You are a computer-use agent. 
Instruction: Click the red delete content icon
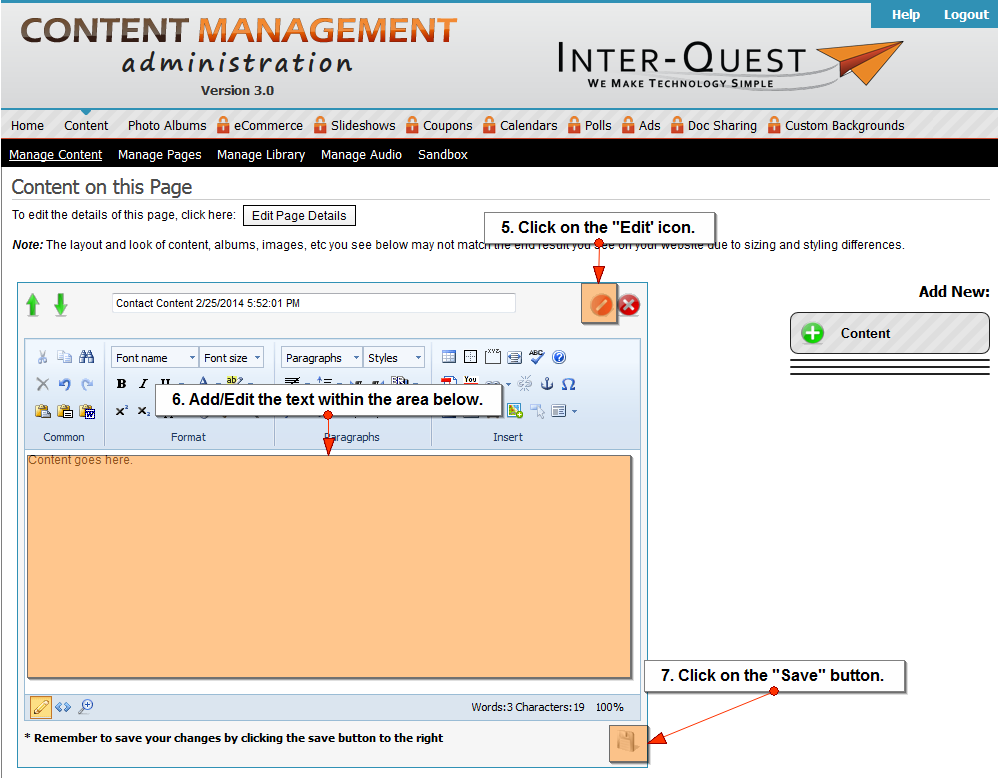click(x=629, y=305)
